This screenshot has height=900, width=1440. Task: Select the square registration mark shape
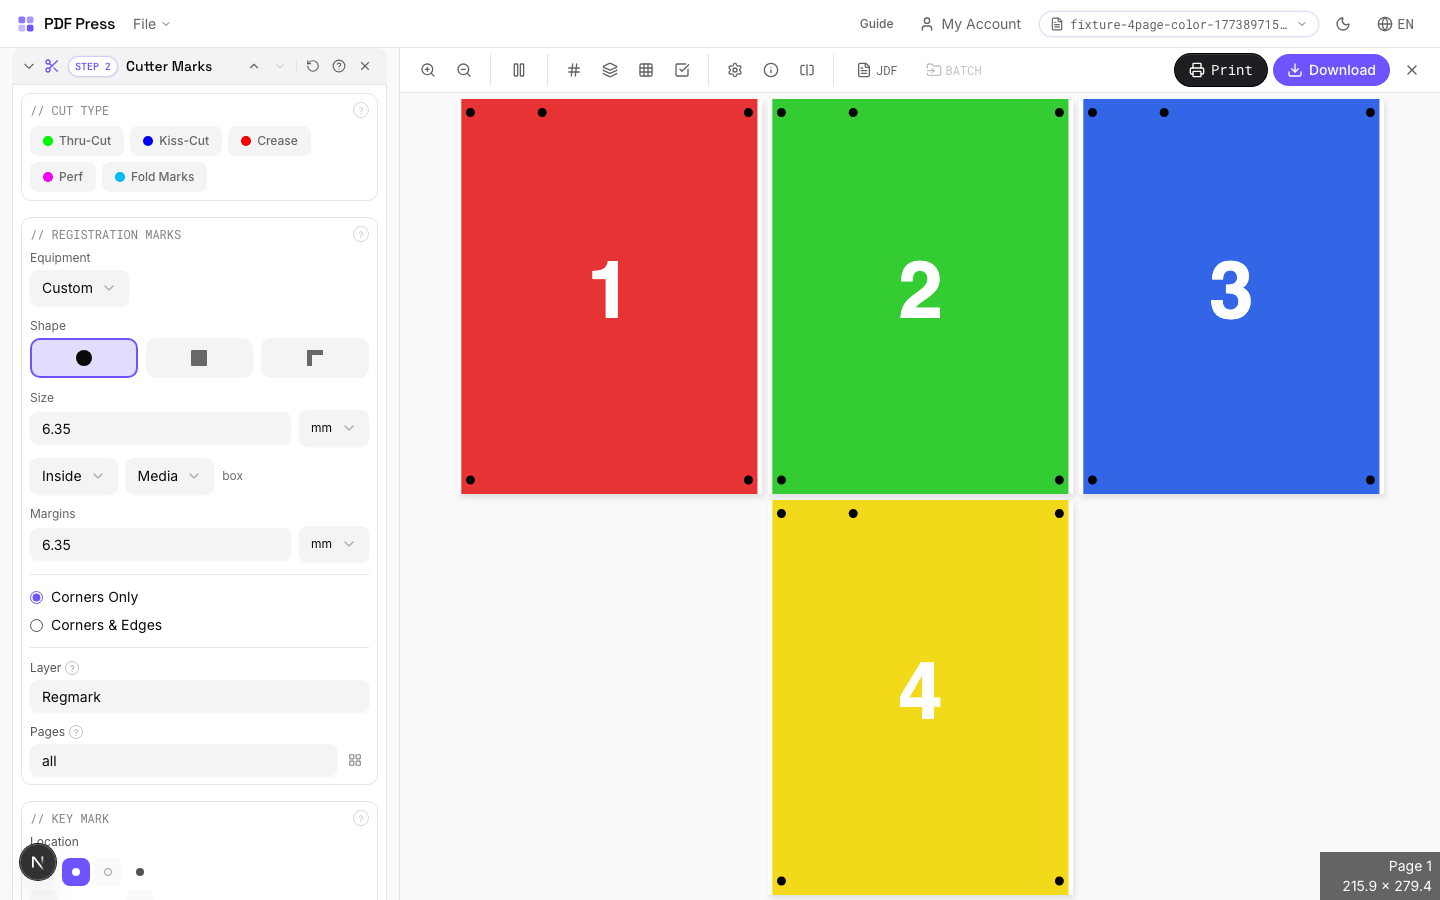pyautogui.click(x=199, y=357)
